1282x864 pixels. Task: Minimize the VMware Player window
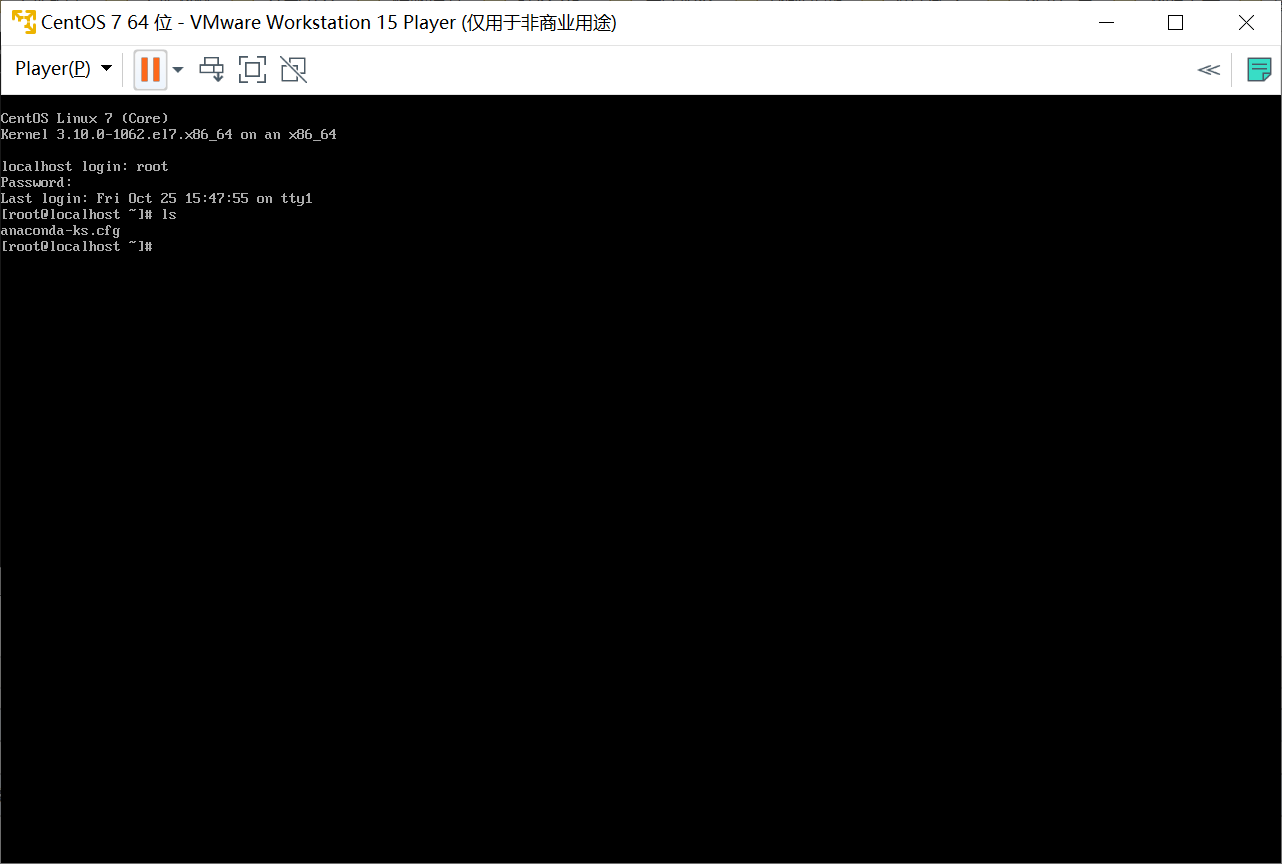point(1106,22)
